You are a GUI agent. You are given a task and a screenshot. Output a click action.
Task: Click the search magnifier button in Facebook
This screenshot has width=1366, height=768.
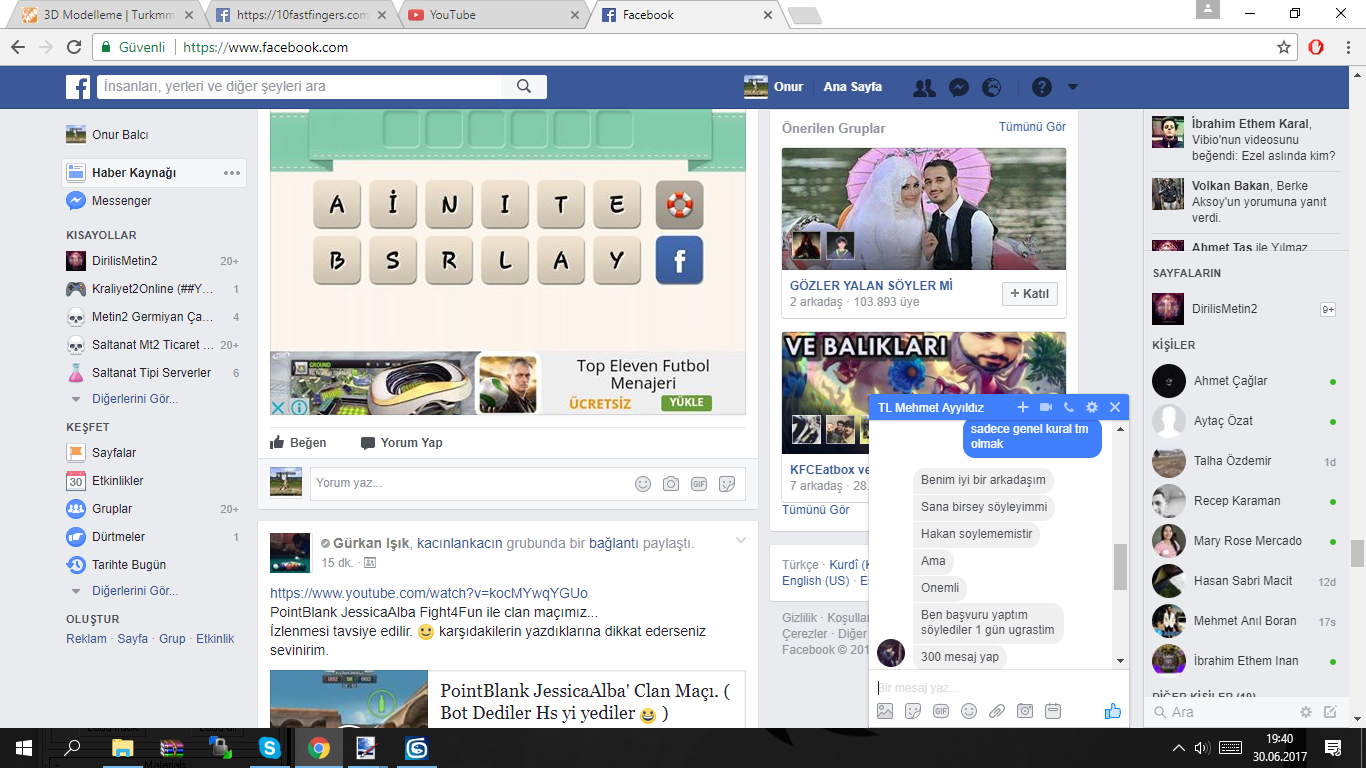(524, 87)
